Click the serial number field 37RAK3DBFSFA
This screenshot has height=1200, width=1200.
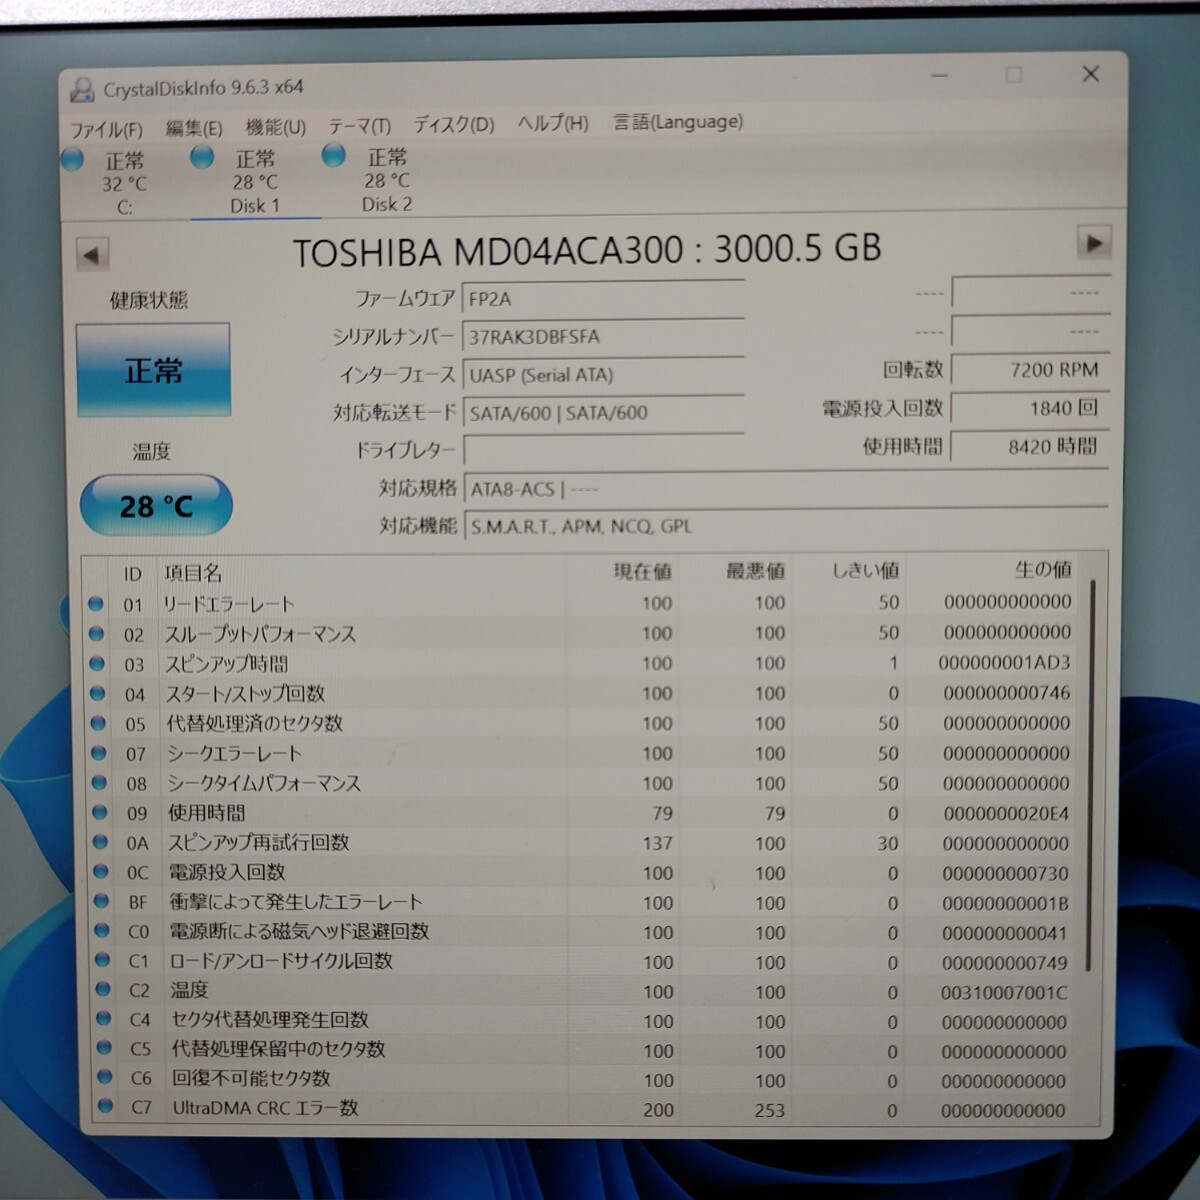click(603, 337)
